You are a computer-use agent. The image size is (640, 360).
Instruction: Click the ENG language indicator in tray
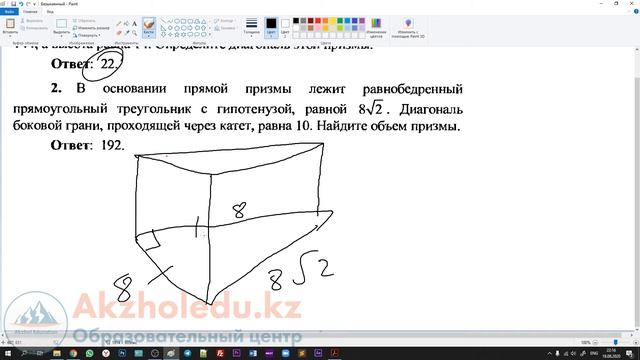point(594,353)
